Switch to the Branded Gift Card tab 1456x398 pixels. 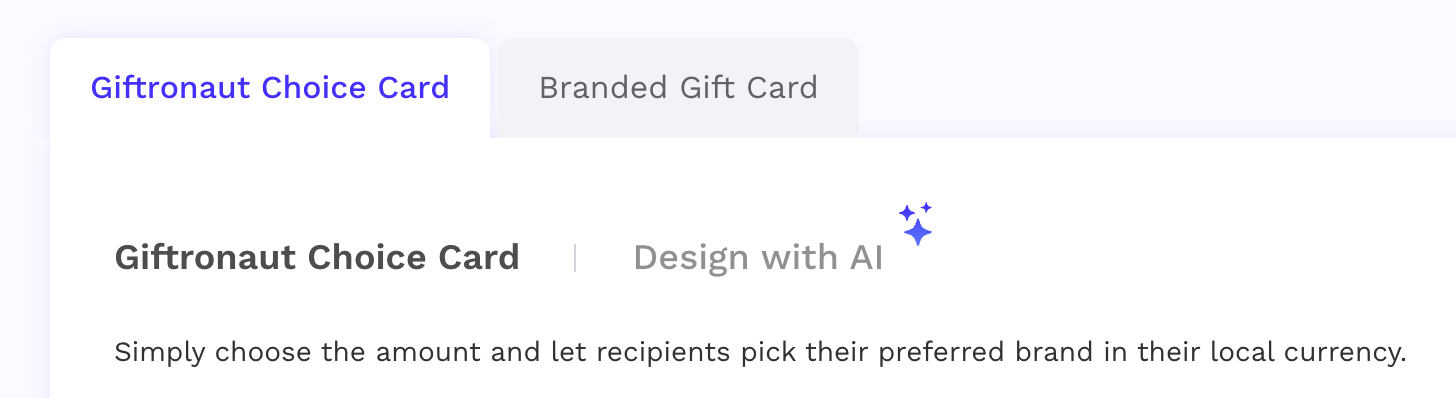(678, 88)
